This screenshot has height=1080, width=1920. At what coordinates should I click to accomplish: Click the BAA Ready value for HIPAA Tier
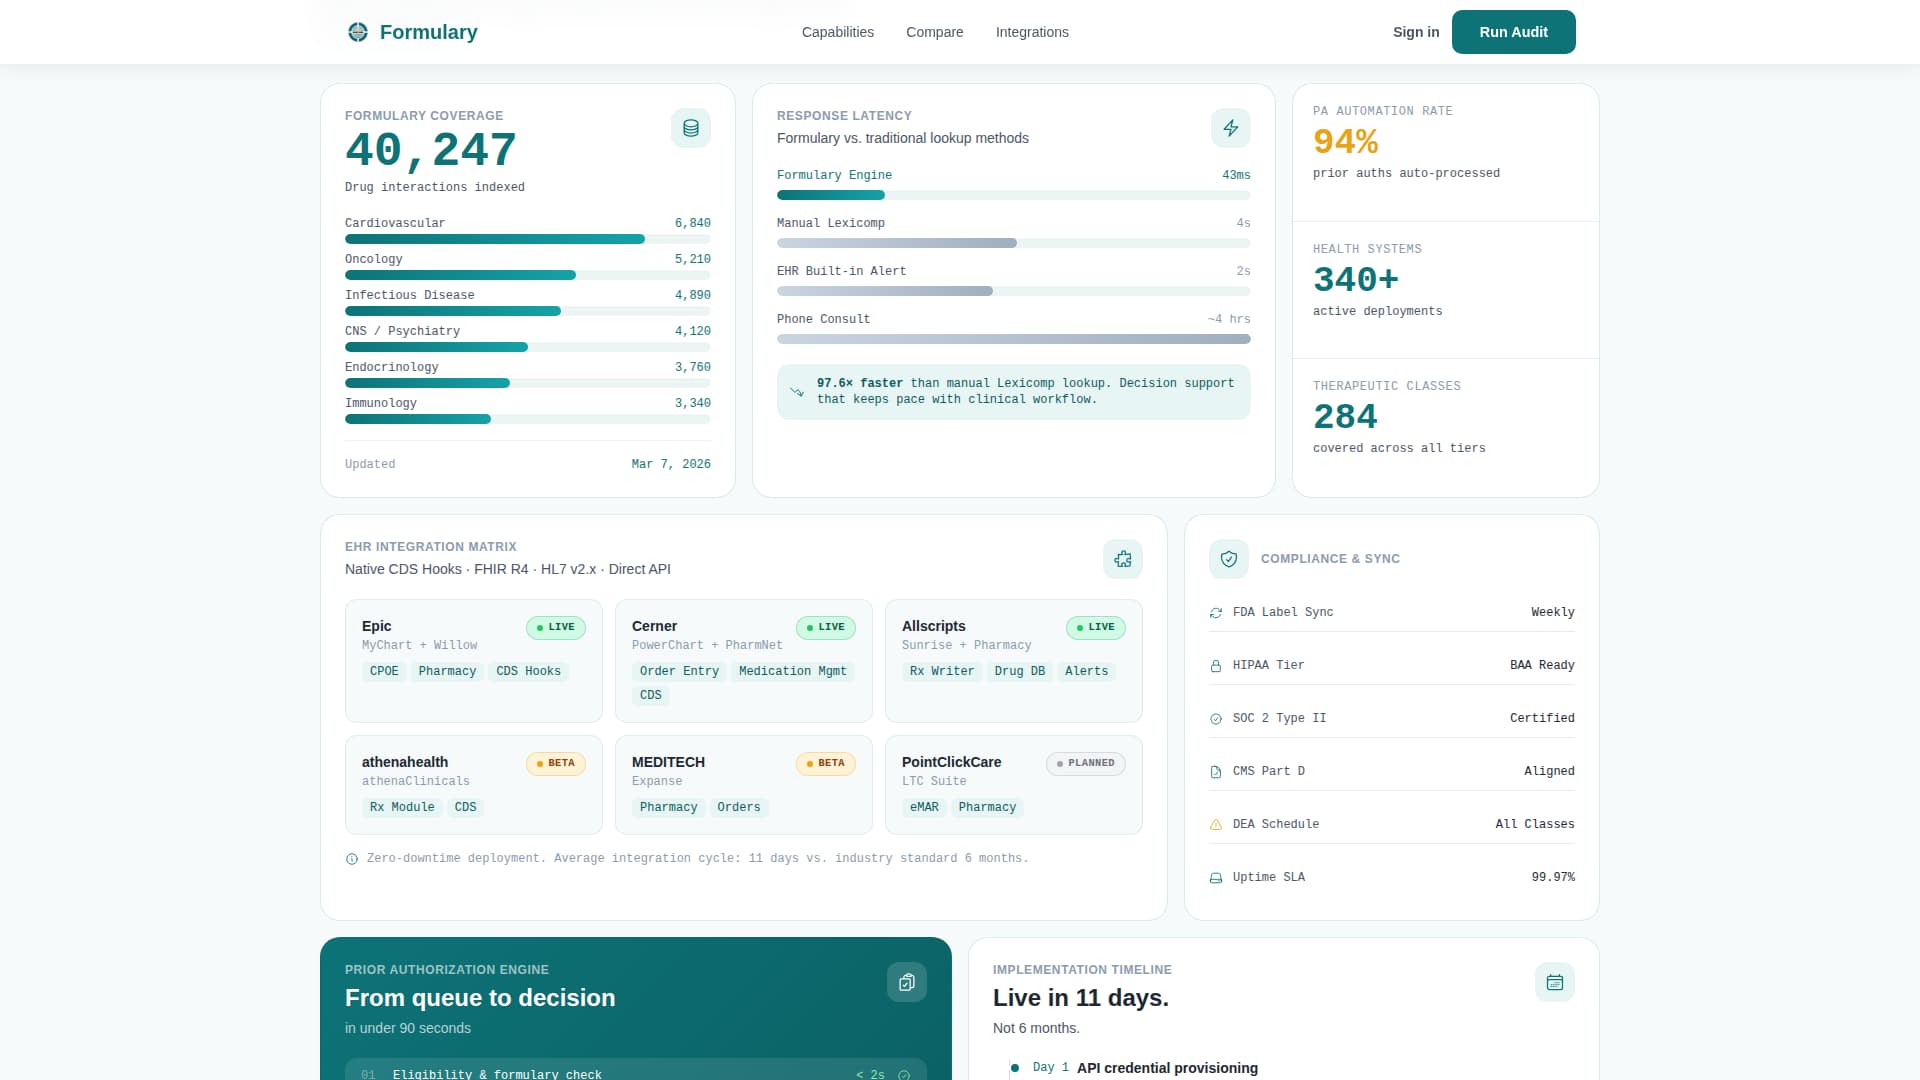click(x=1542, y=665)
